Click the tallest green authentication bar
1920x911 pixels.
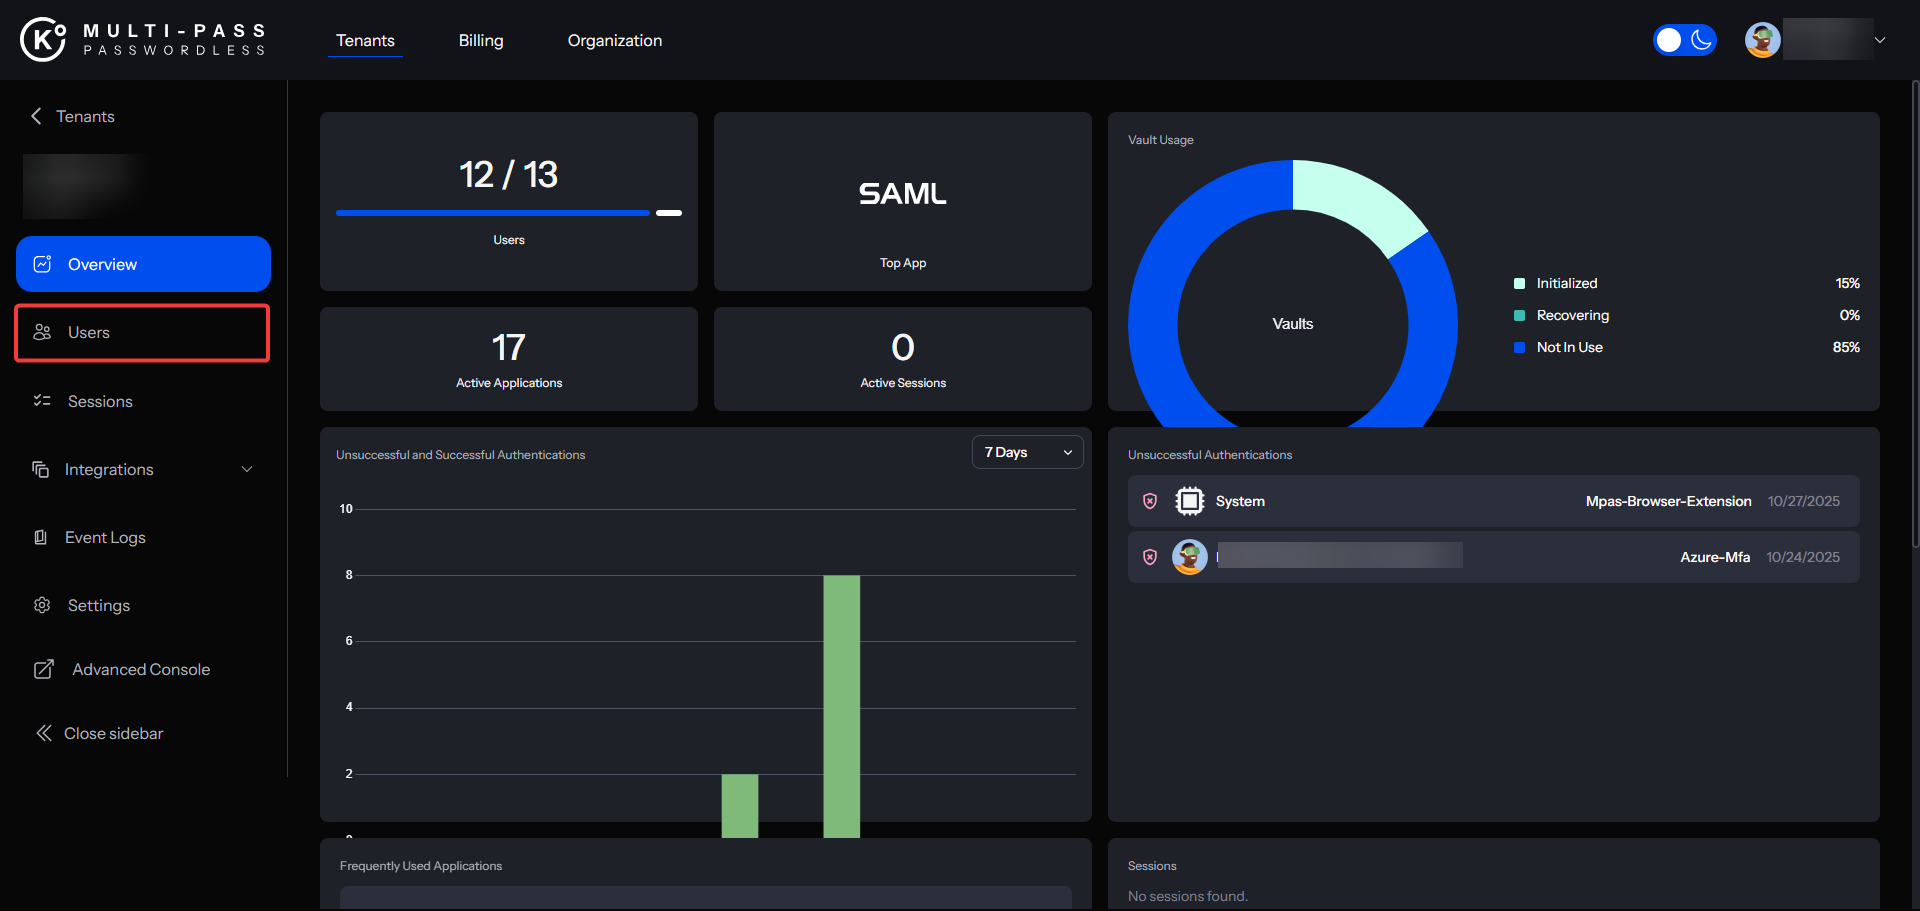tap(841, 705)
